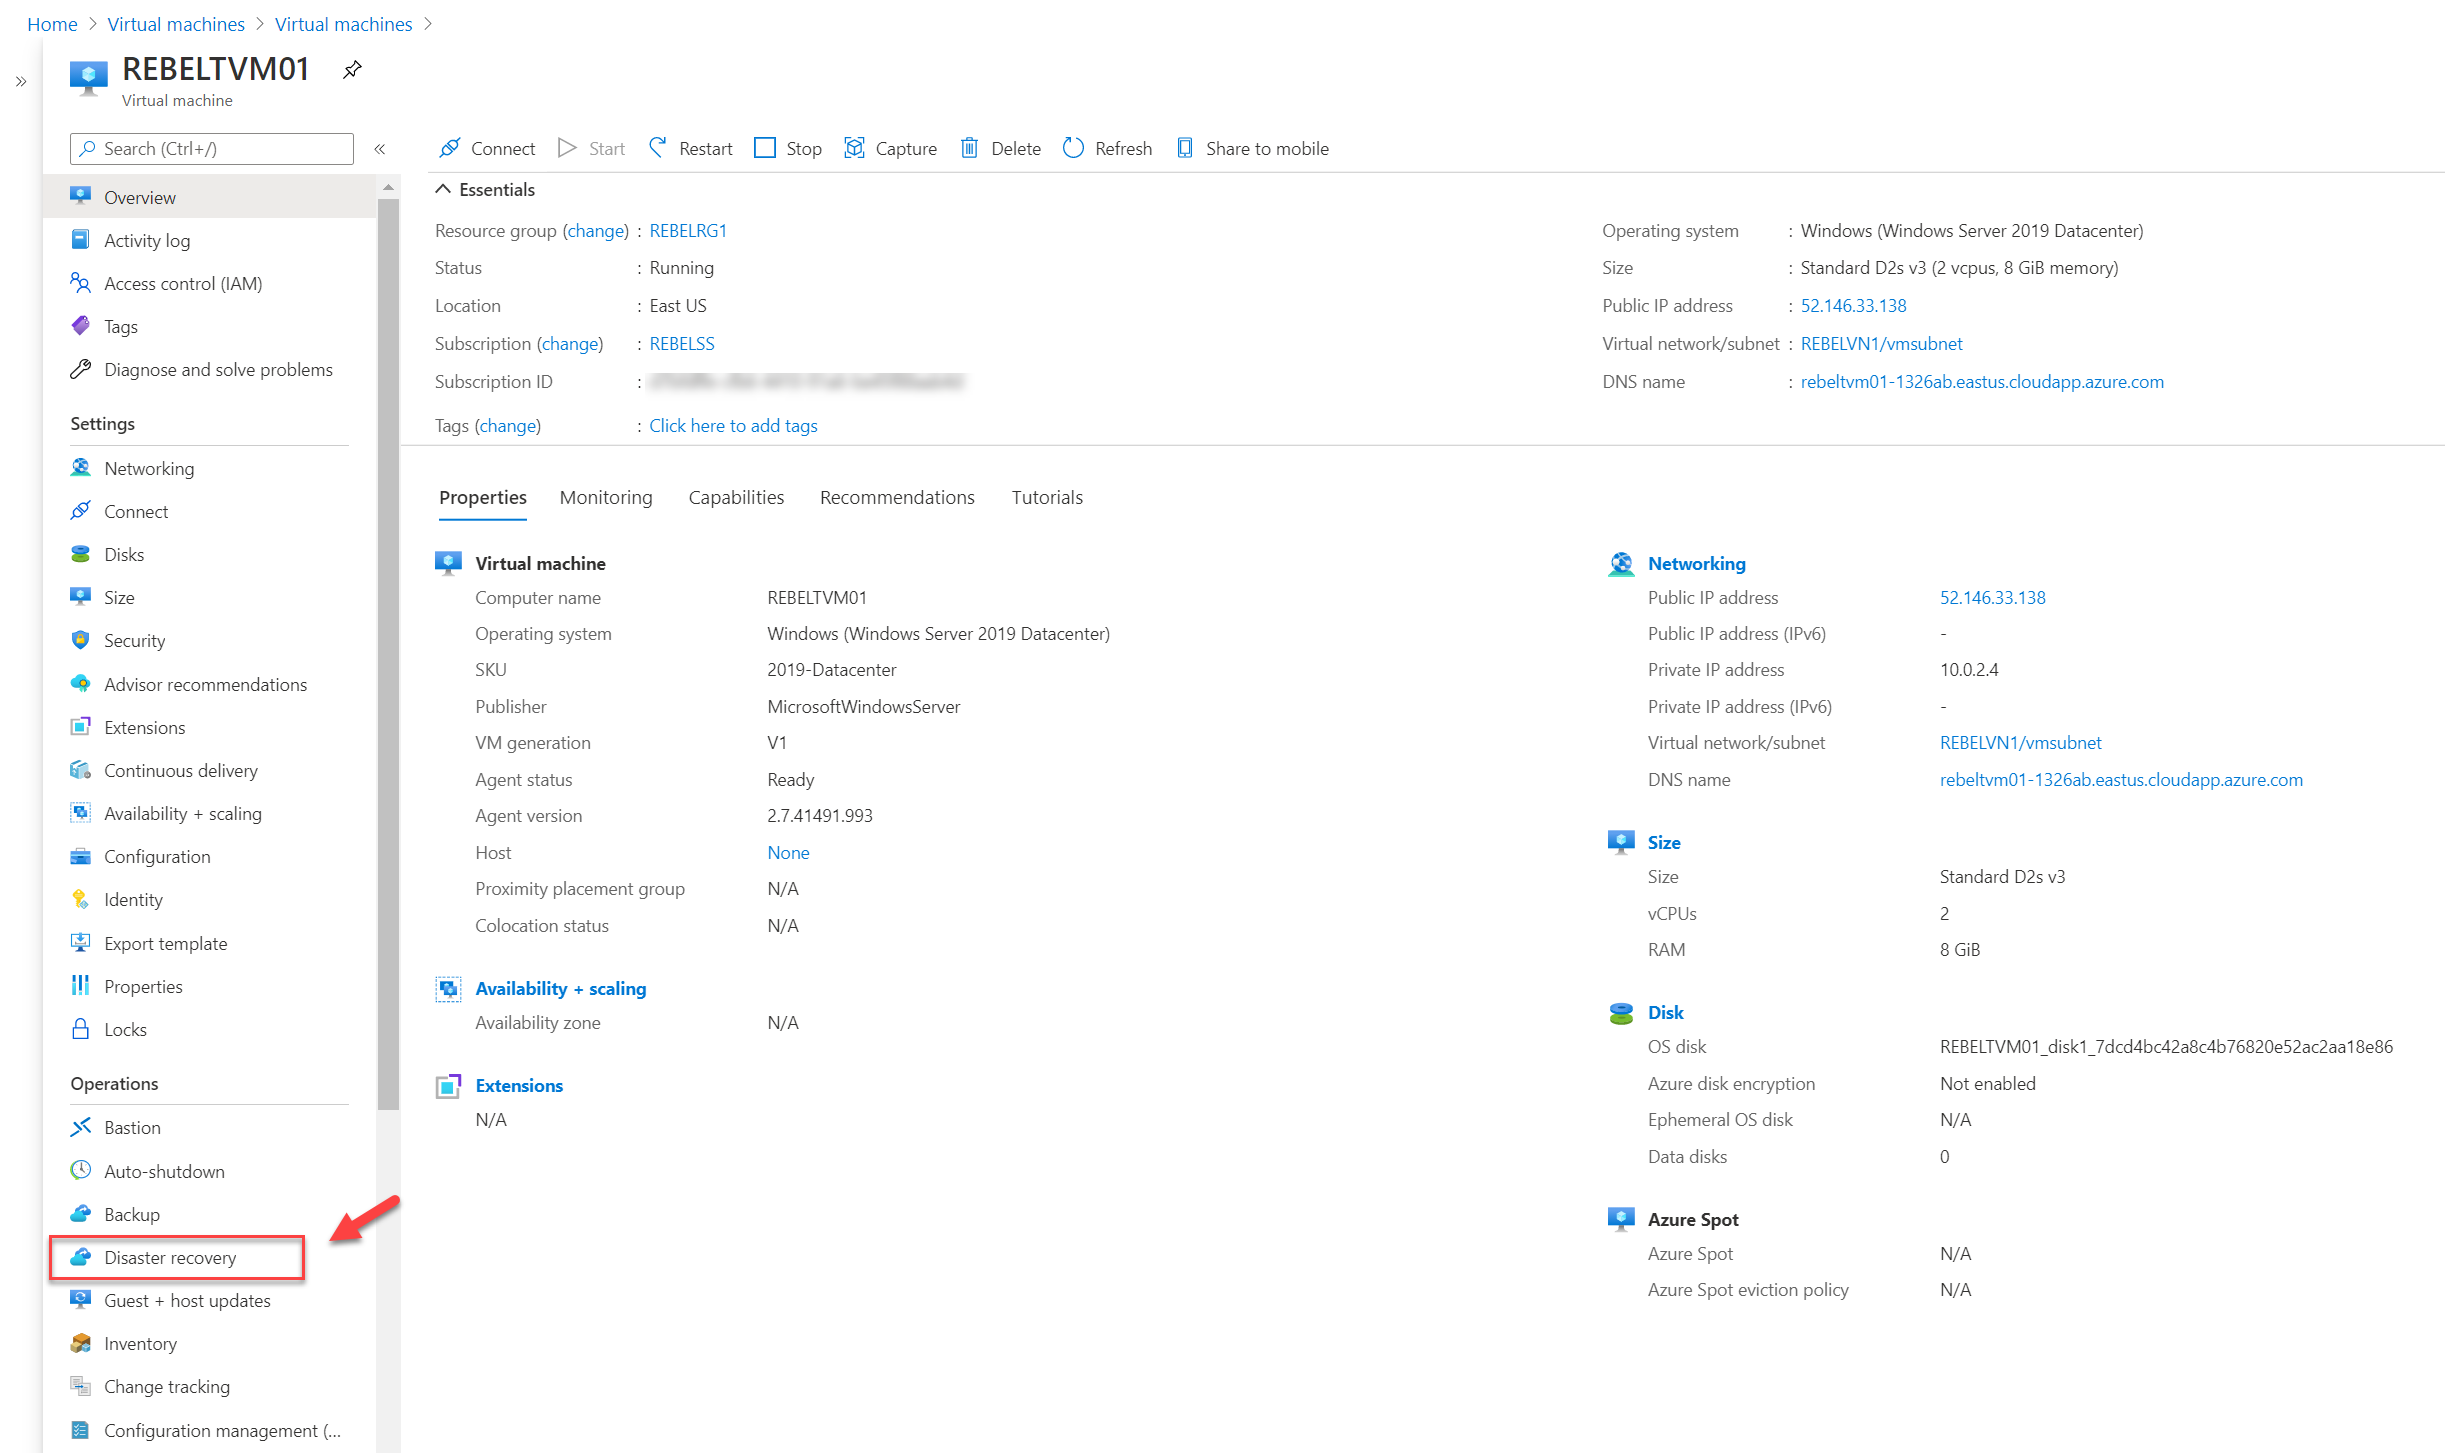
Task: Open Networking section heading in properties
Action: [1696, 563]
